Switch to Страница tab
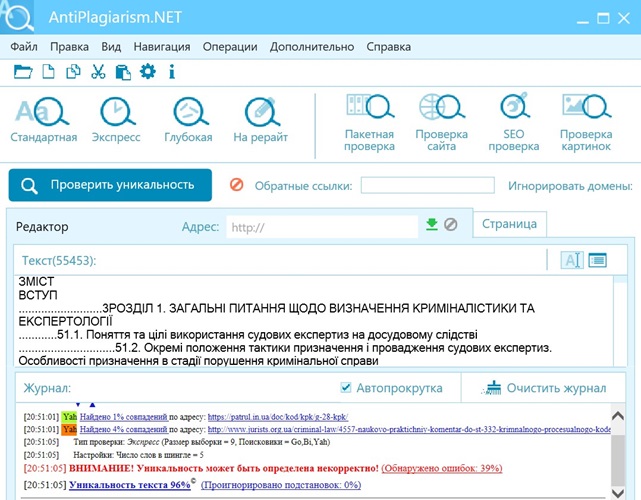Image resolution: width=641 pixels, height=500 pixels. tap(509, 224)
